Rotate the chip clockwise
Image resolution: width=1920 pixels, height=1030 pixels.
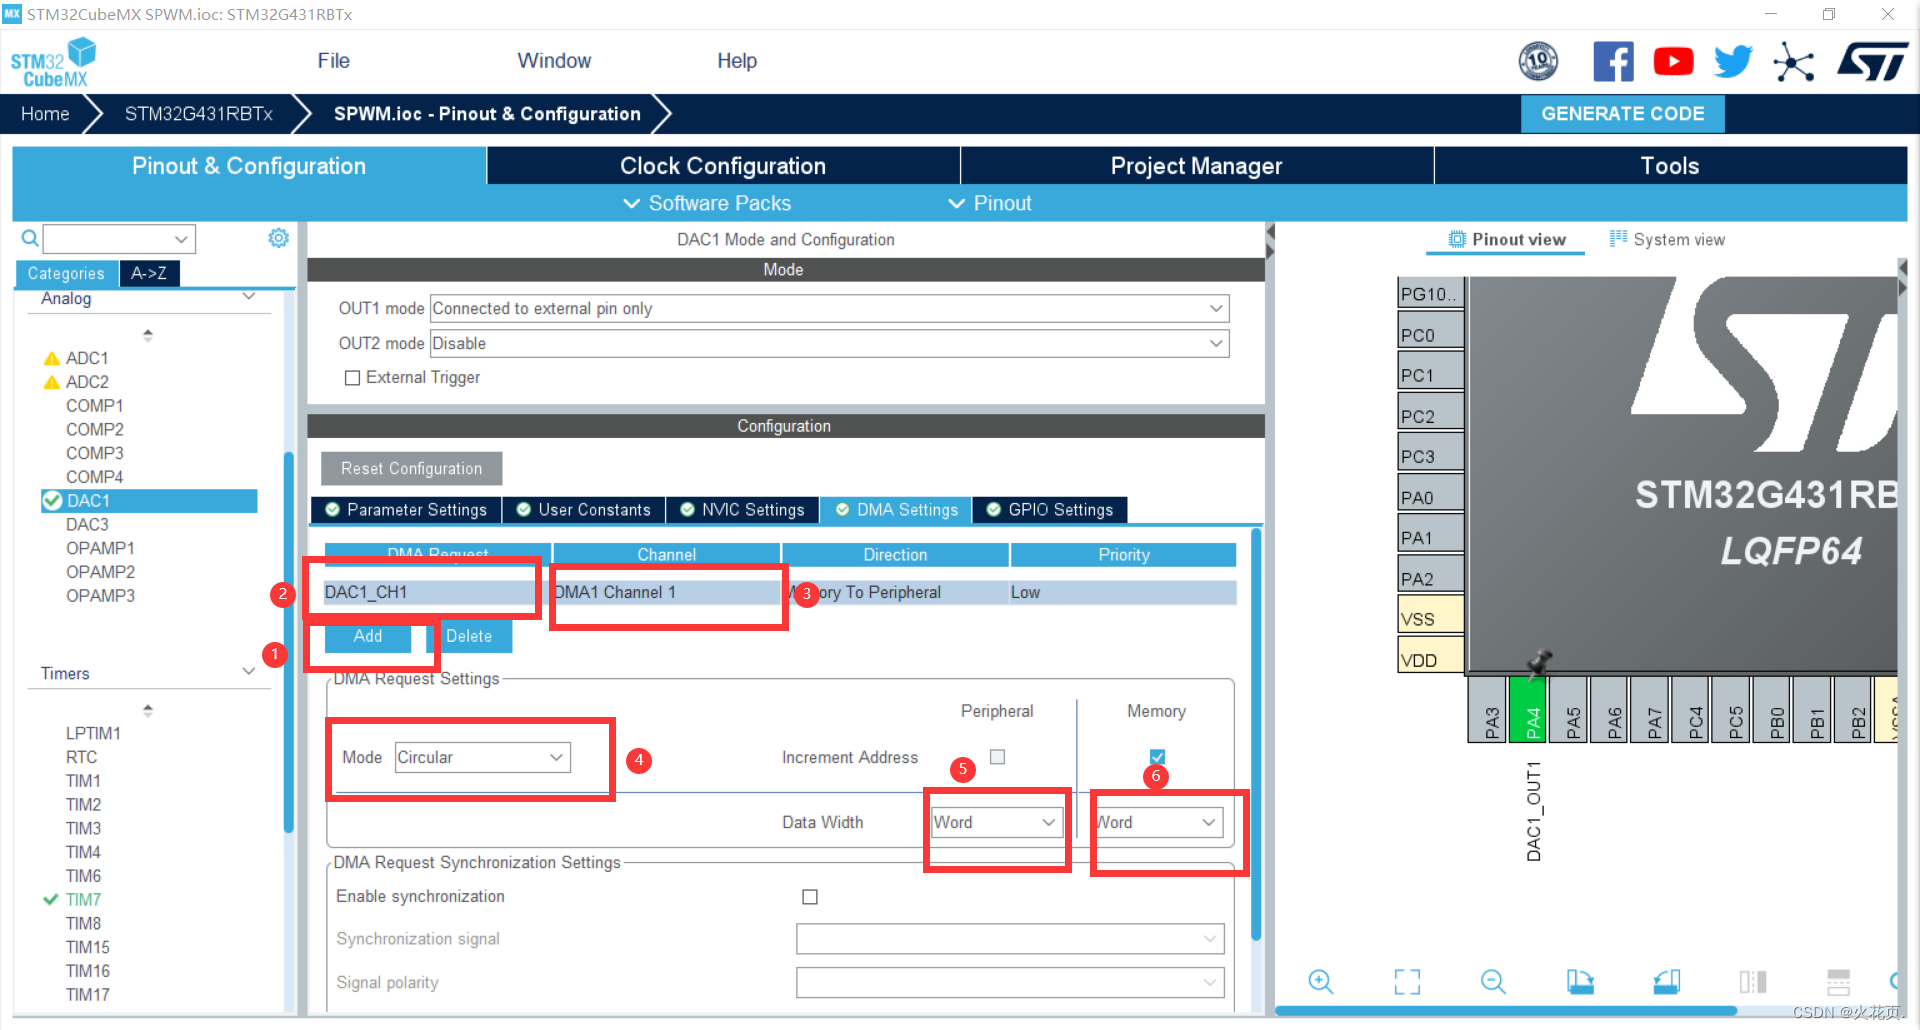[x=1580, y=981]
